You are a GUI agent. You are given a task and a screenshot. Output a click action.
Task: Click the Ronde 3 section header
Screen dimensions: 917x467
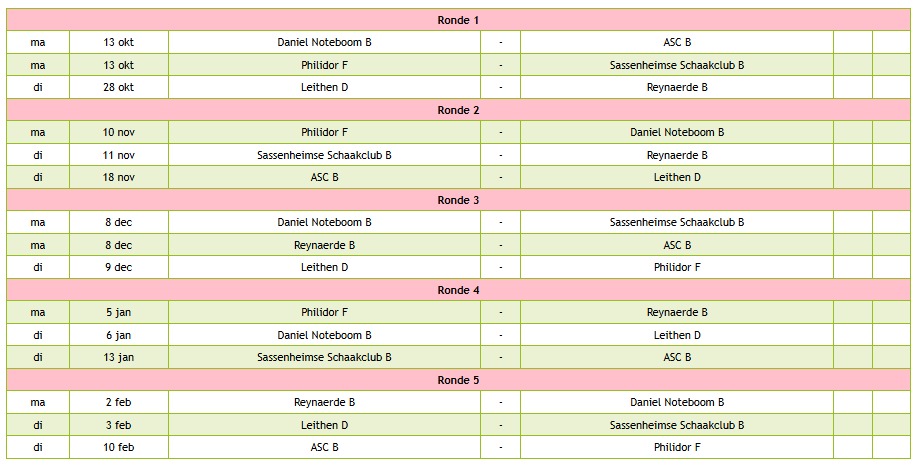click(458, 200)
